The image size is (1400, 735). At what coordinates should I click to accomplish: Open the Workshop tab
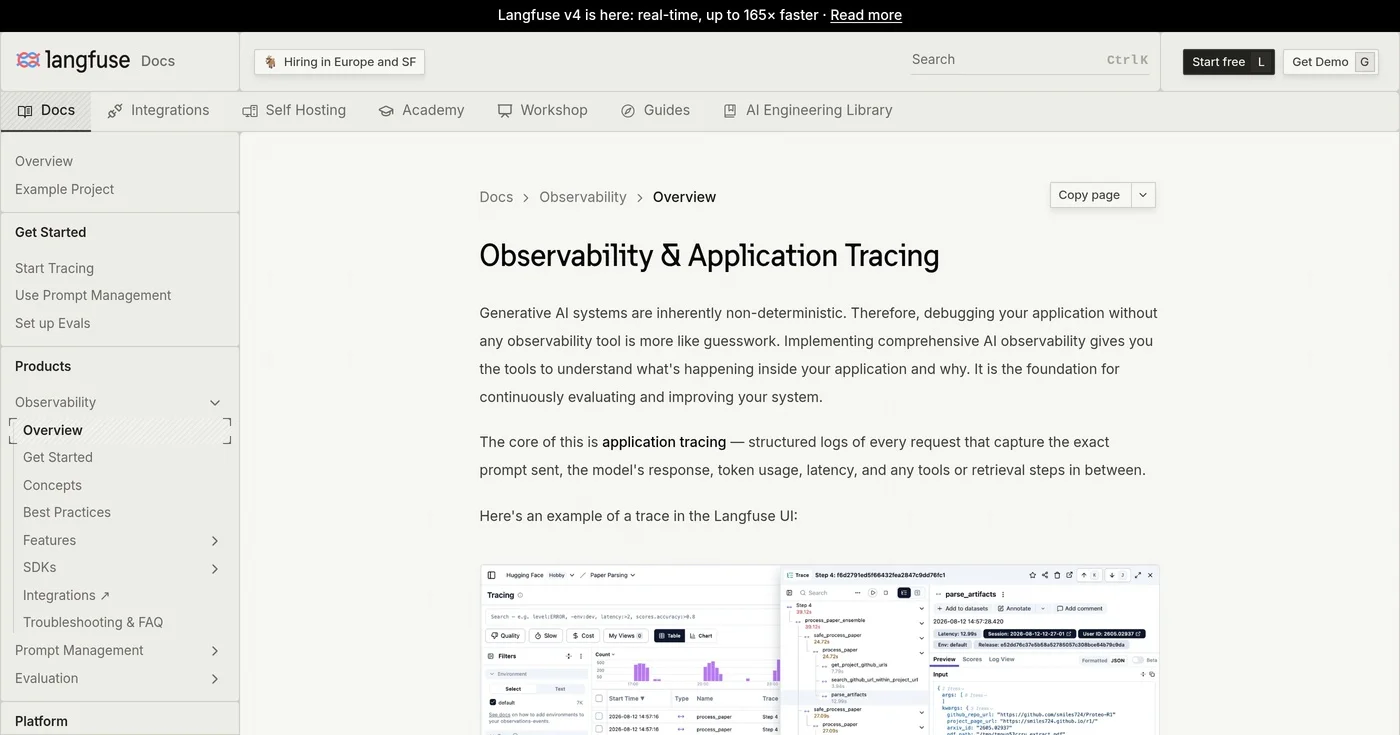(543, 111)
